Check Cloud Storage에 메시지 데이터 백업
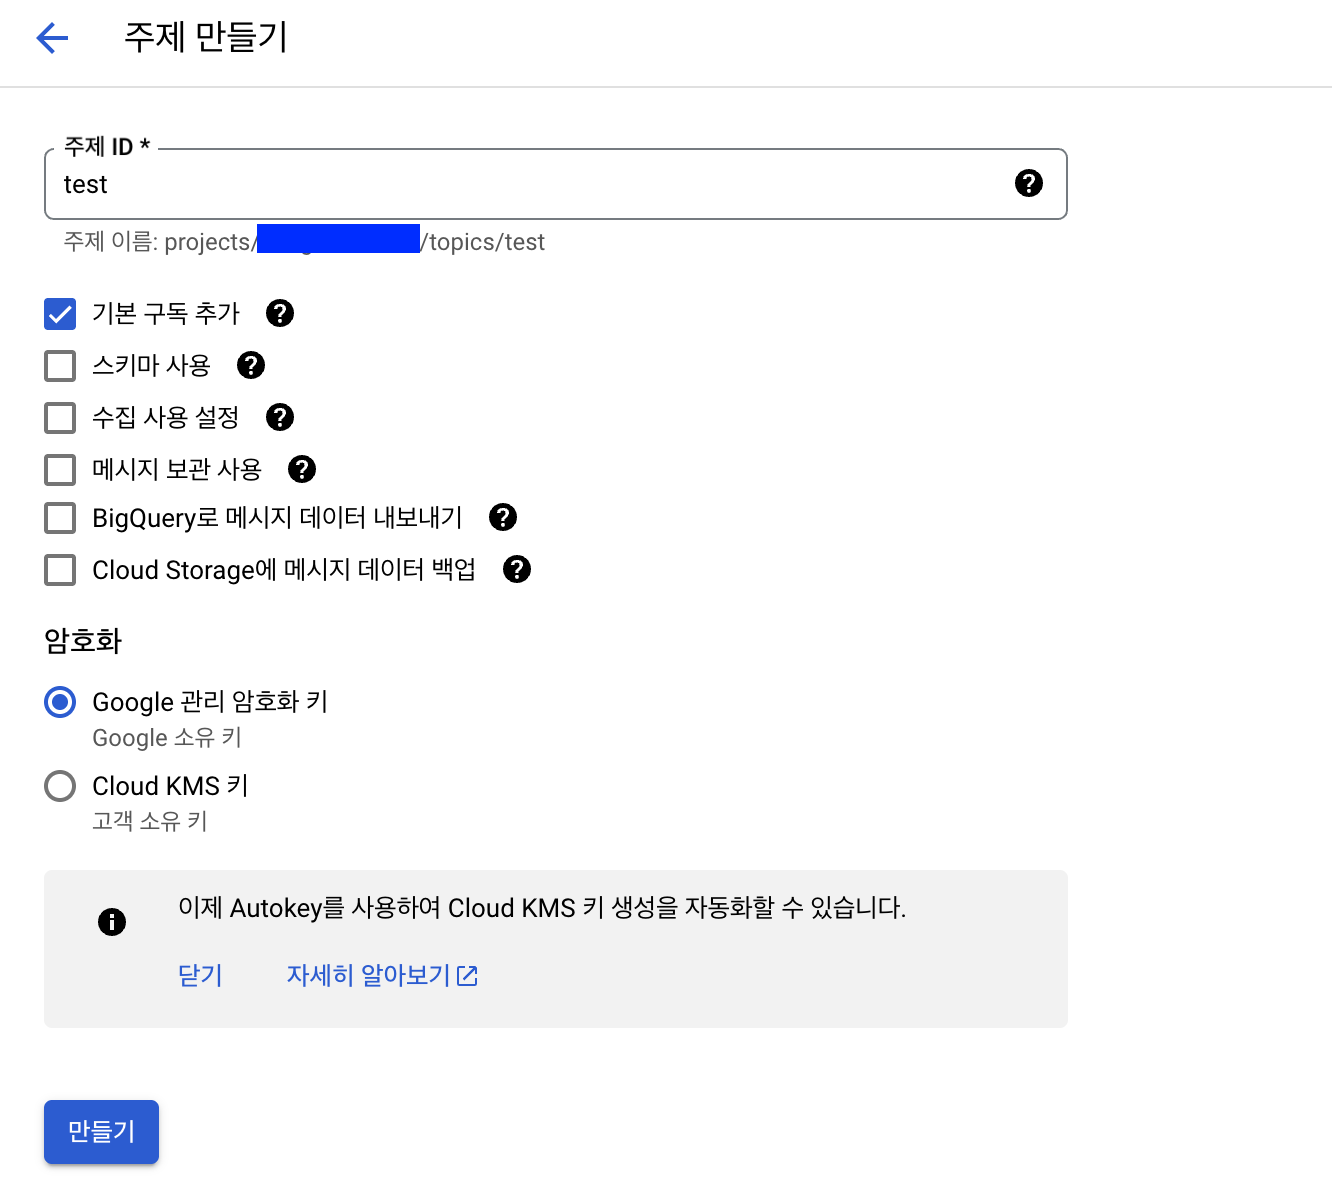This screenshot has height=1194, width=1332. click(x=60, y=570)
